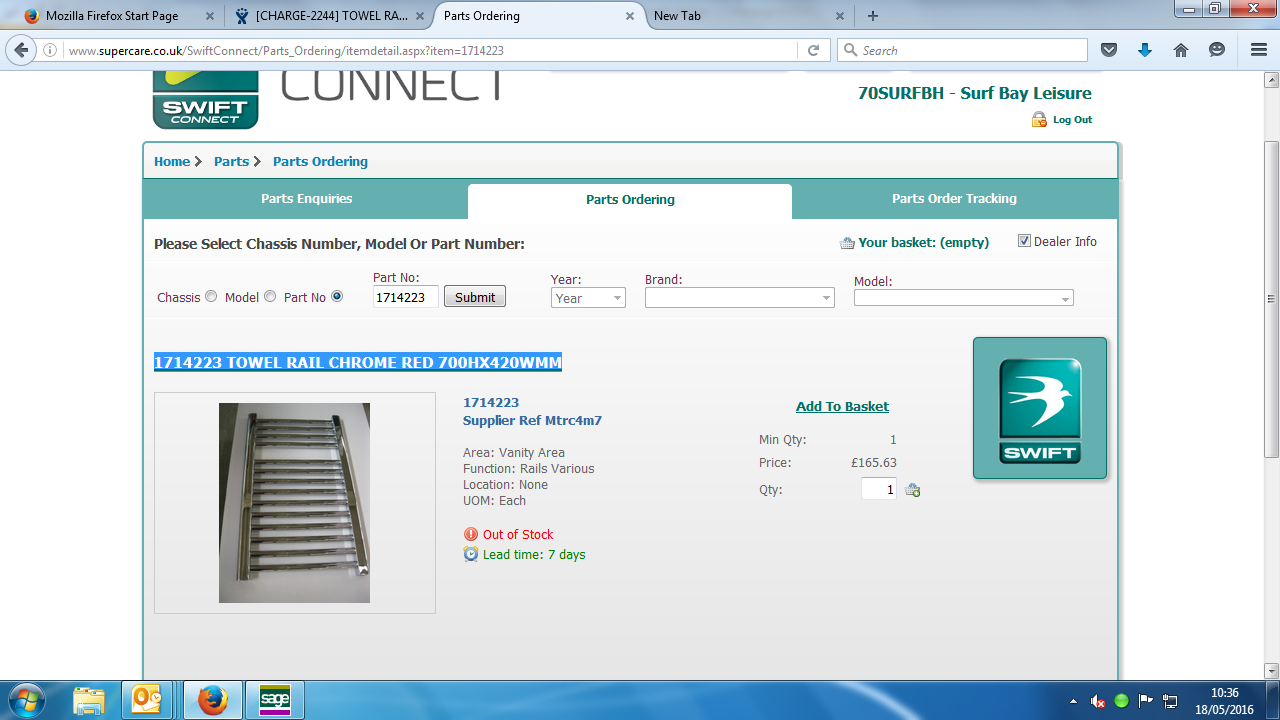Click the green status tray icon

click(1121, 701)
